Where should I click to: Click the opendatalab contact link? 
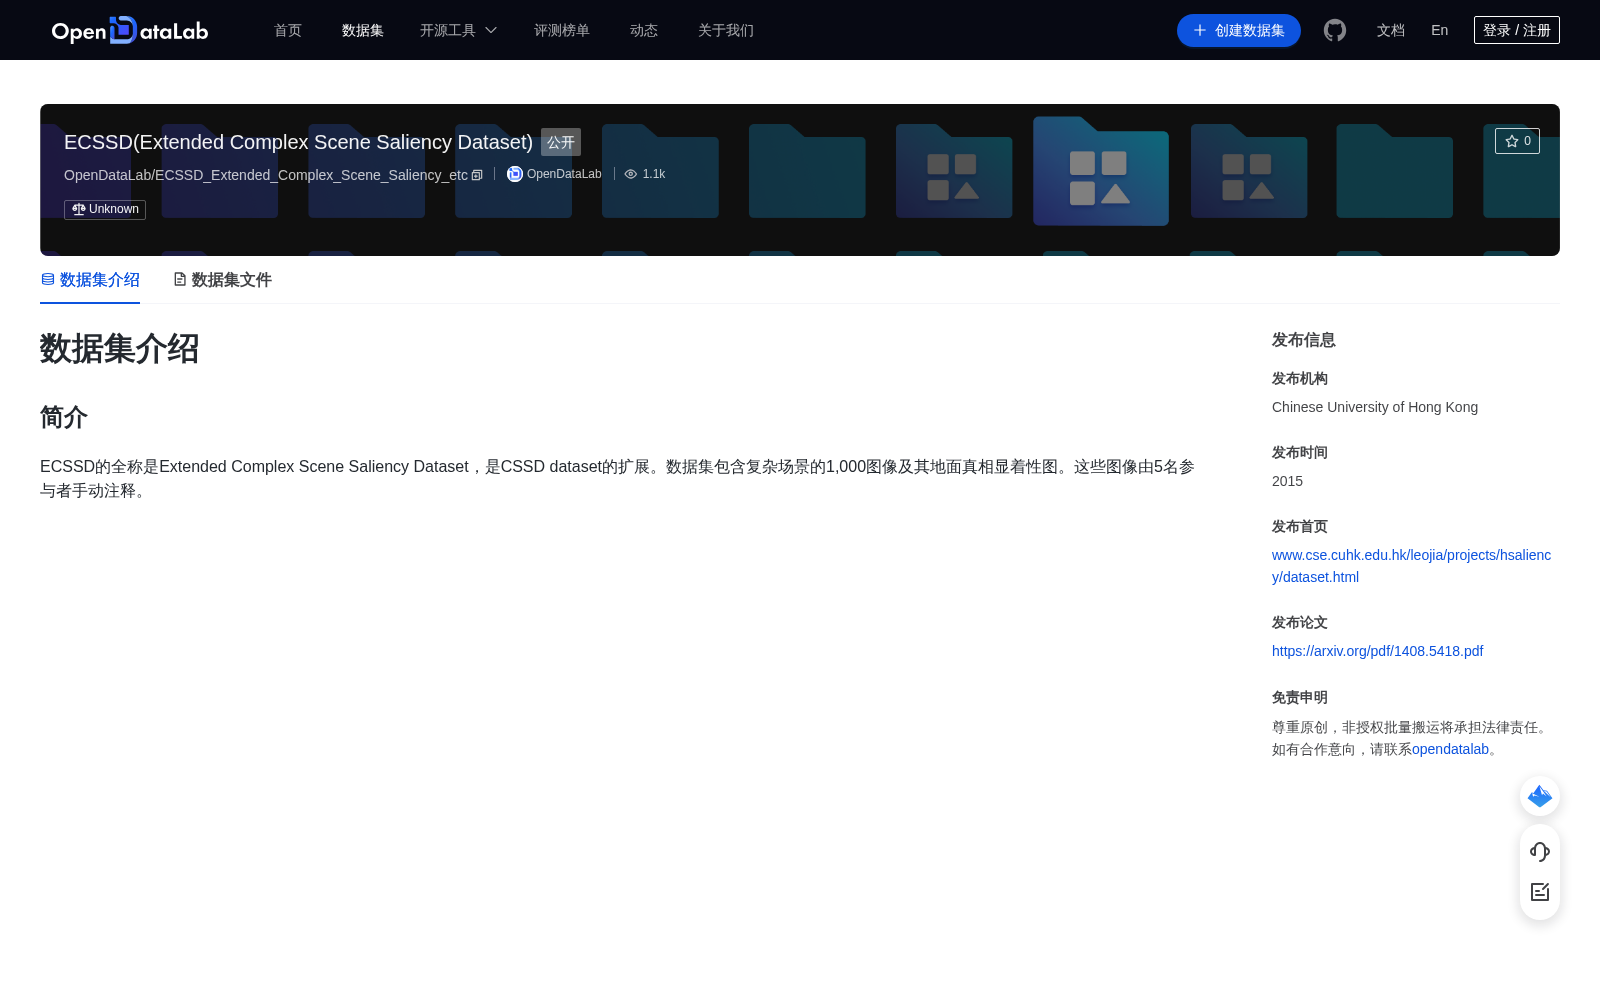pyautogui.click(x=1450, y=749)
